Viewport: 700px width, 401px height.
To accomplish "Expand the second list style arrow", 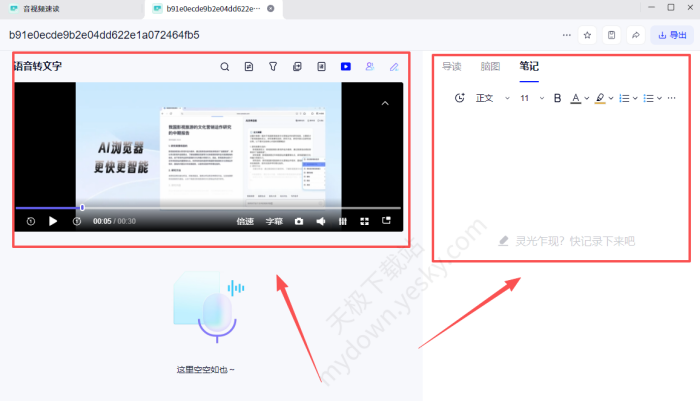I will tap(659, 98).
